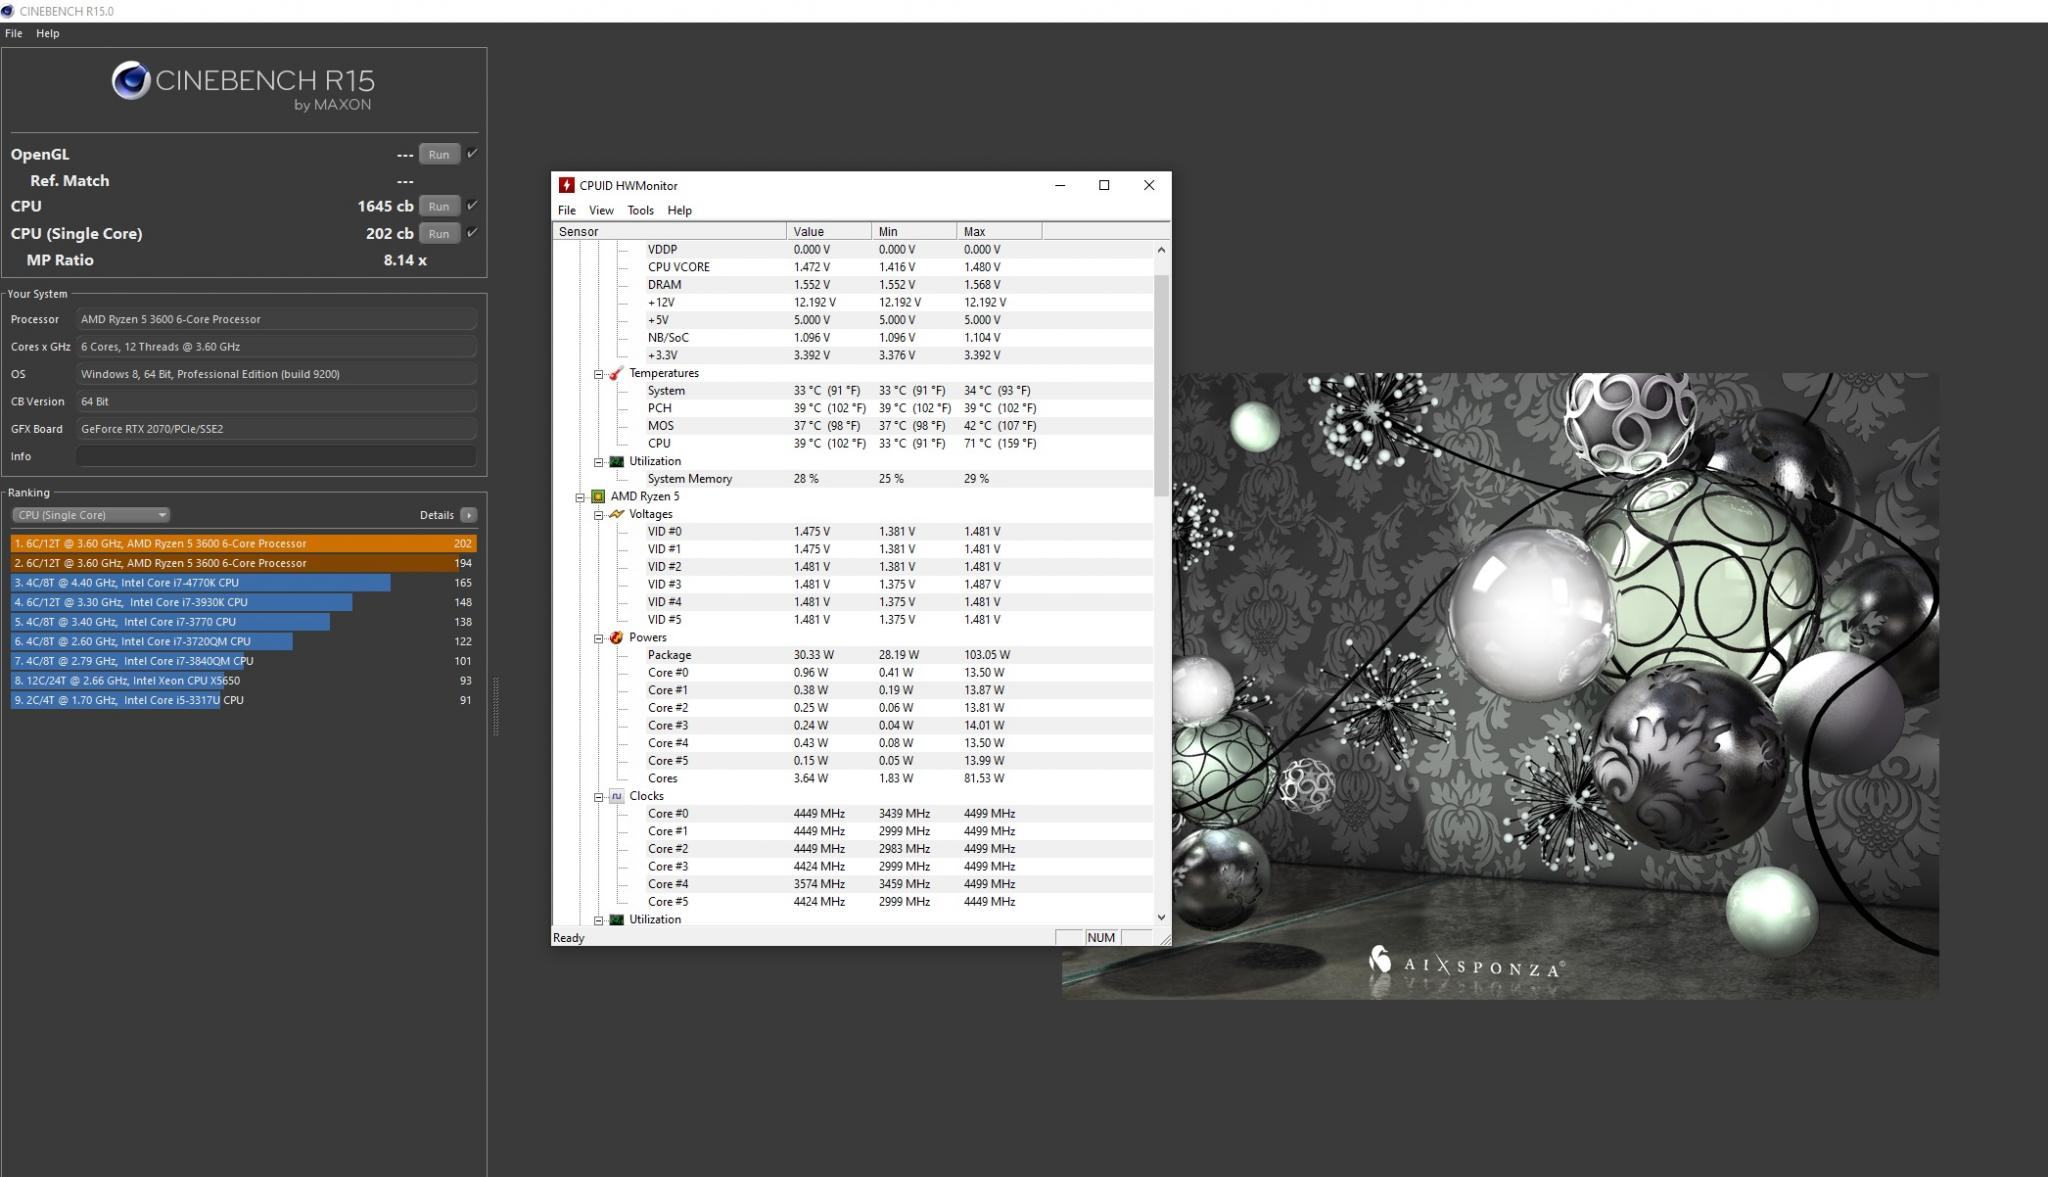The image size is (2048, 1177).
Task: Click the Info input field in Your System
Action: click(x=277, y=456)
